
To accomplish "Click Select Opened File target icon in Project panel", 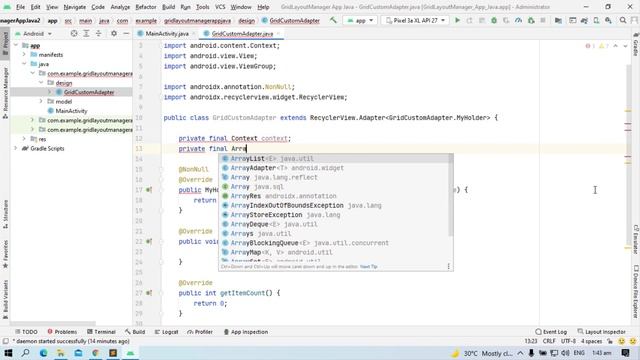I will (74, 33).
